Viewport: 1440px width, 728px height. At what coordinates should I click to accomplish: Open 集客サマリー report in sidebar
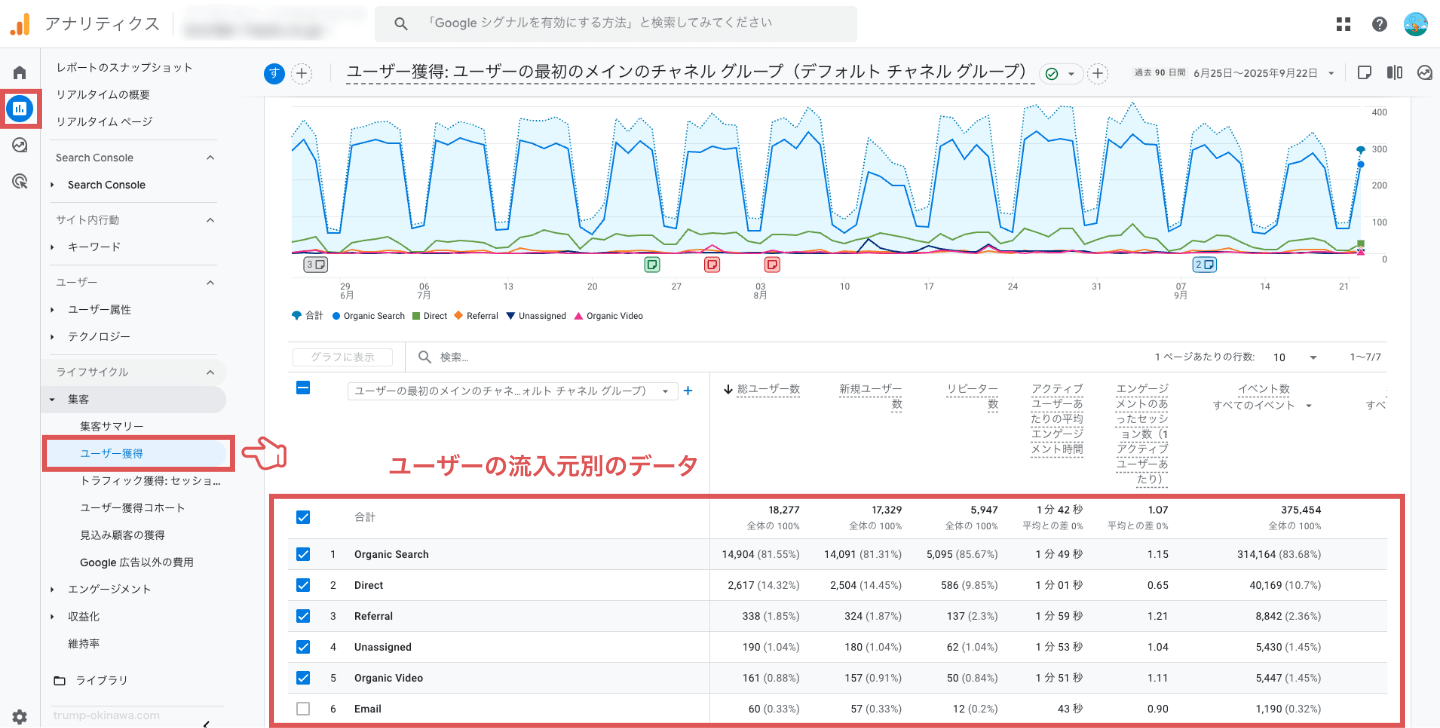click(x=111, y=427)
